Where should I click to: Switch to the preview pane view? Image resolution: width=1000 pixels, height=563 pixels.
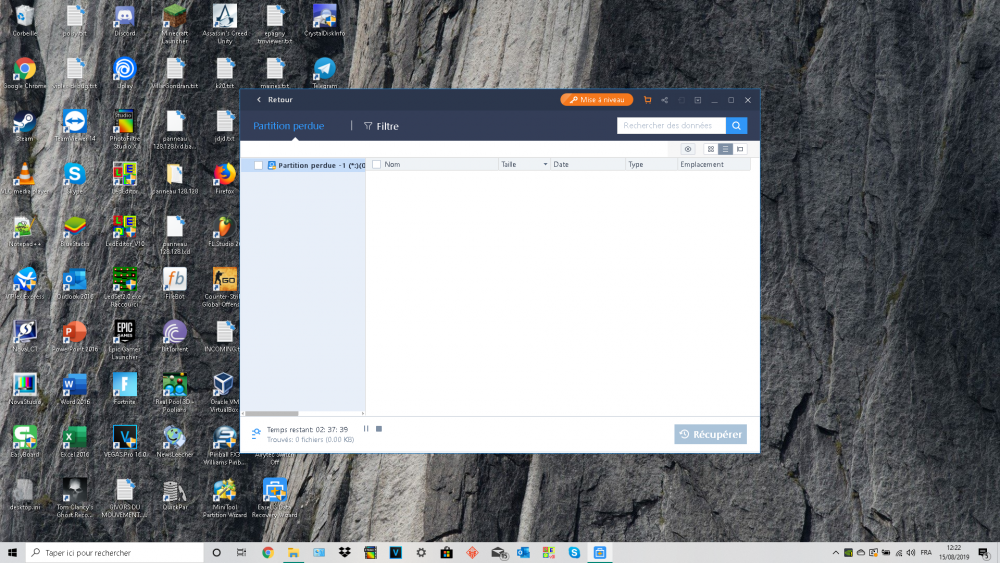coord(740,149)
